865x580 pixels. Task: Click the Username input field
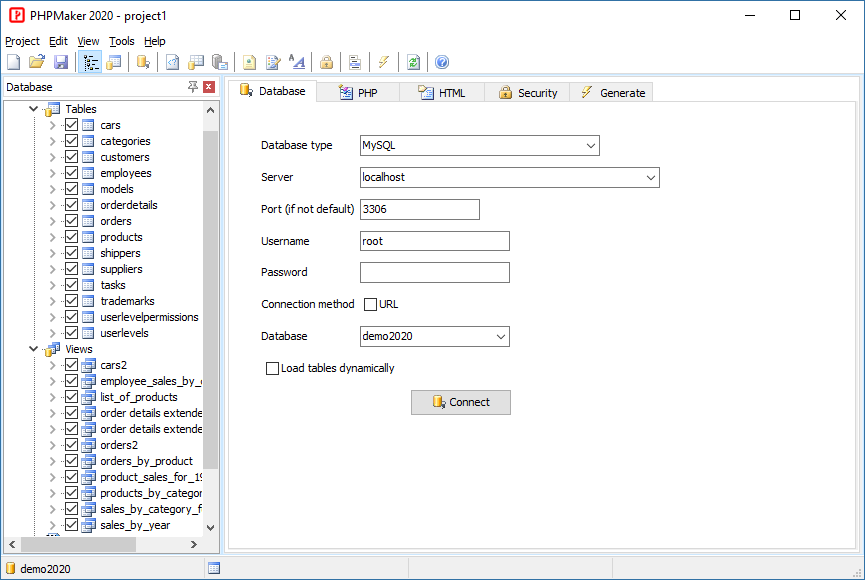(x=435, y=241)
